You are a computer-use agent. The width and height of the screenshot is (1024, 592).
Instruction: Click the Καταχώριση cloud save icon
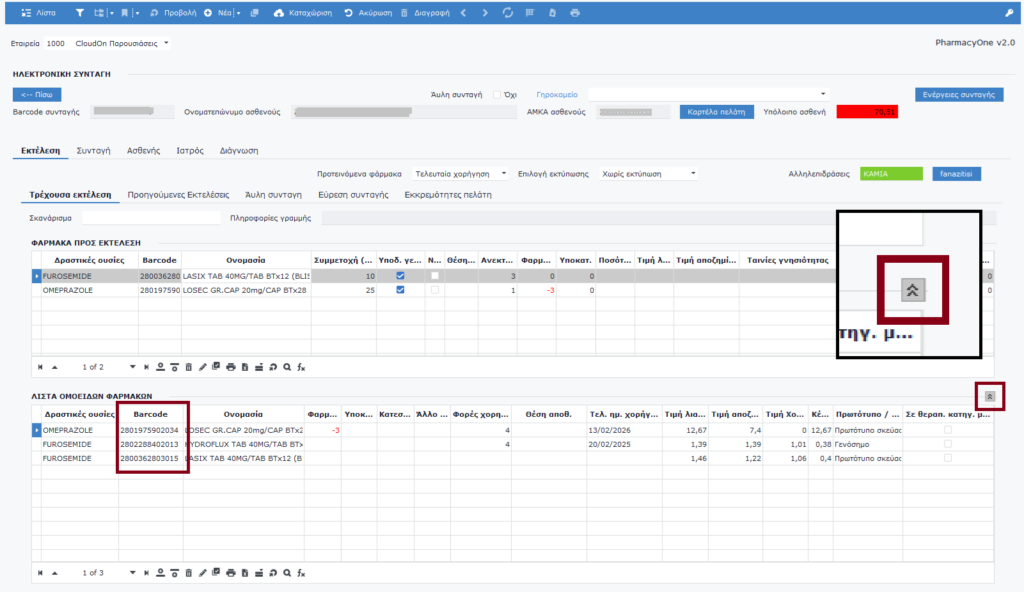pyautogui.click(x=277, y=13)
